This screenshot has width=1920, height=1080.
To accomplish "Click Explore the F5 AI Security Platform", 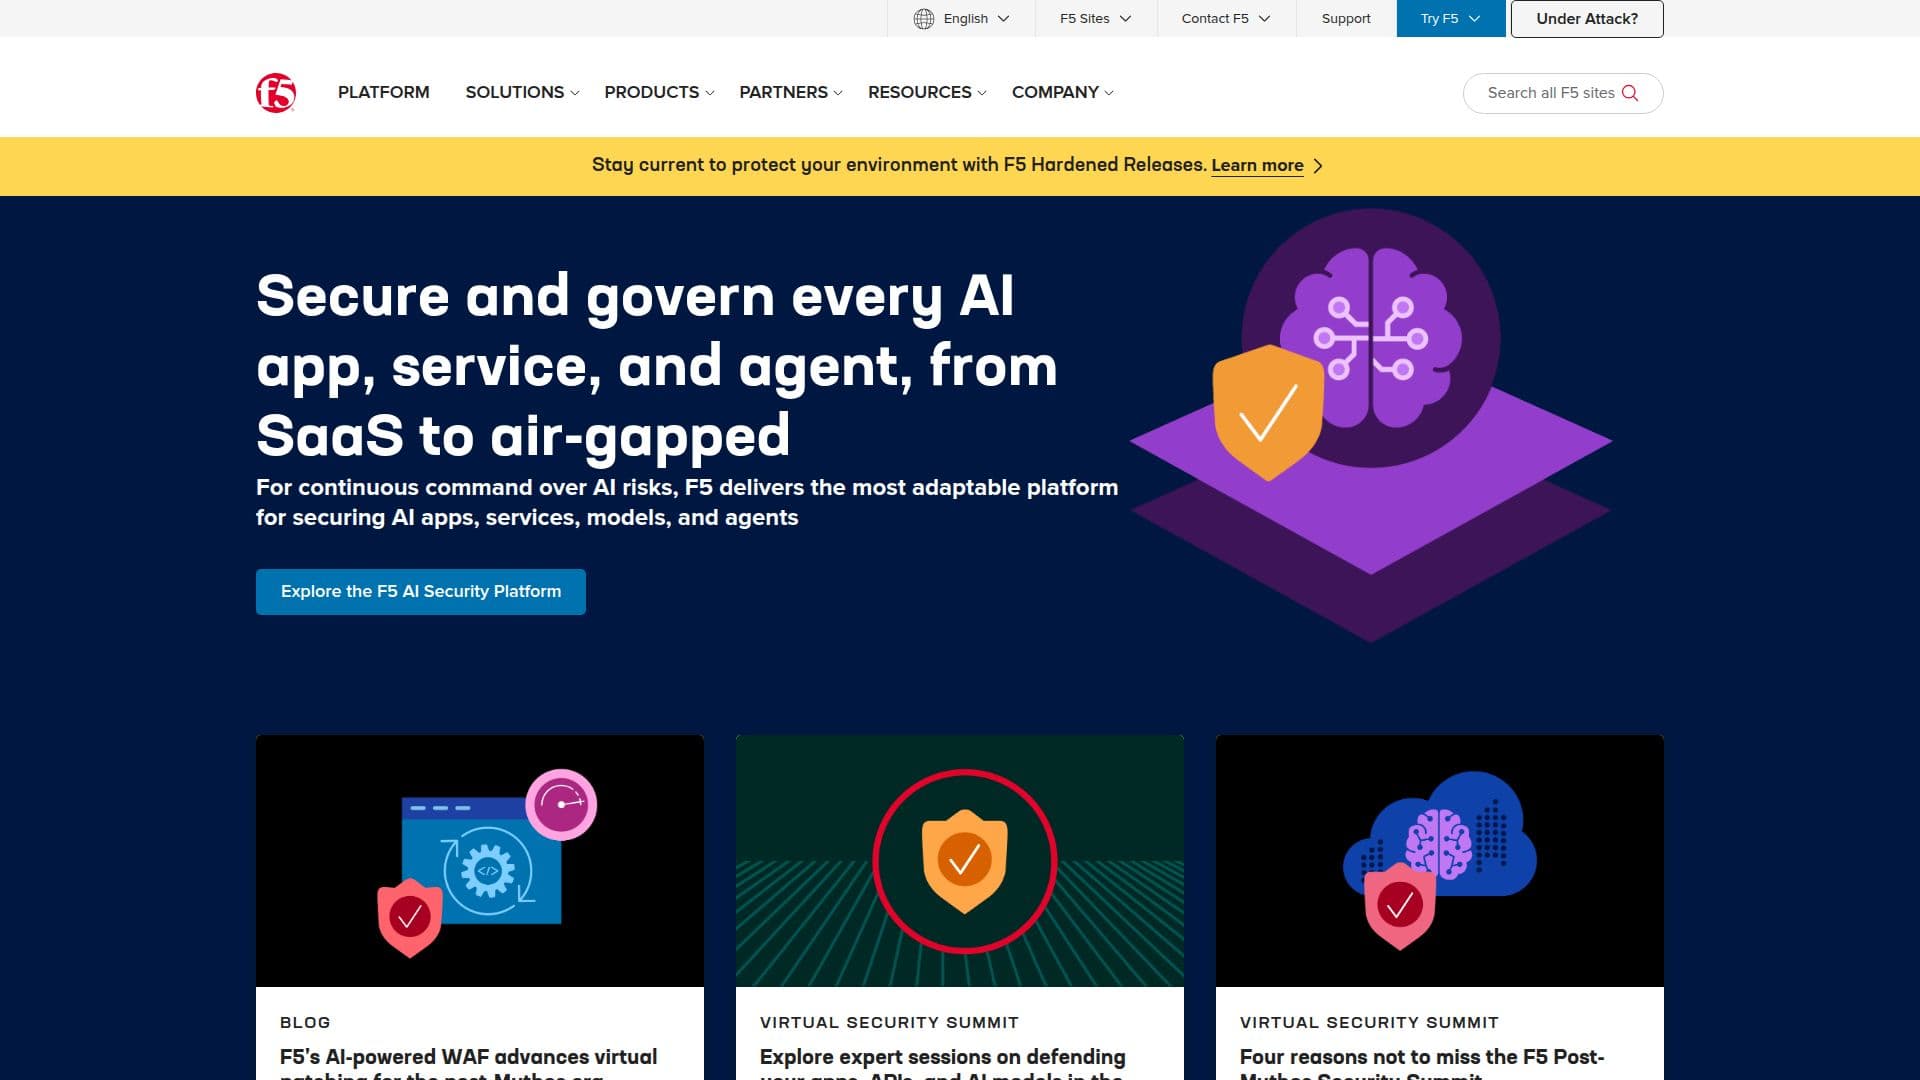I will (x=421, y=592).
